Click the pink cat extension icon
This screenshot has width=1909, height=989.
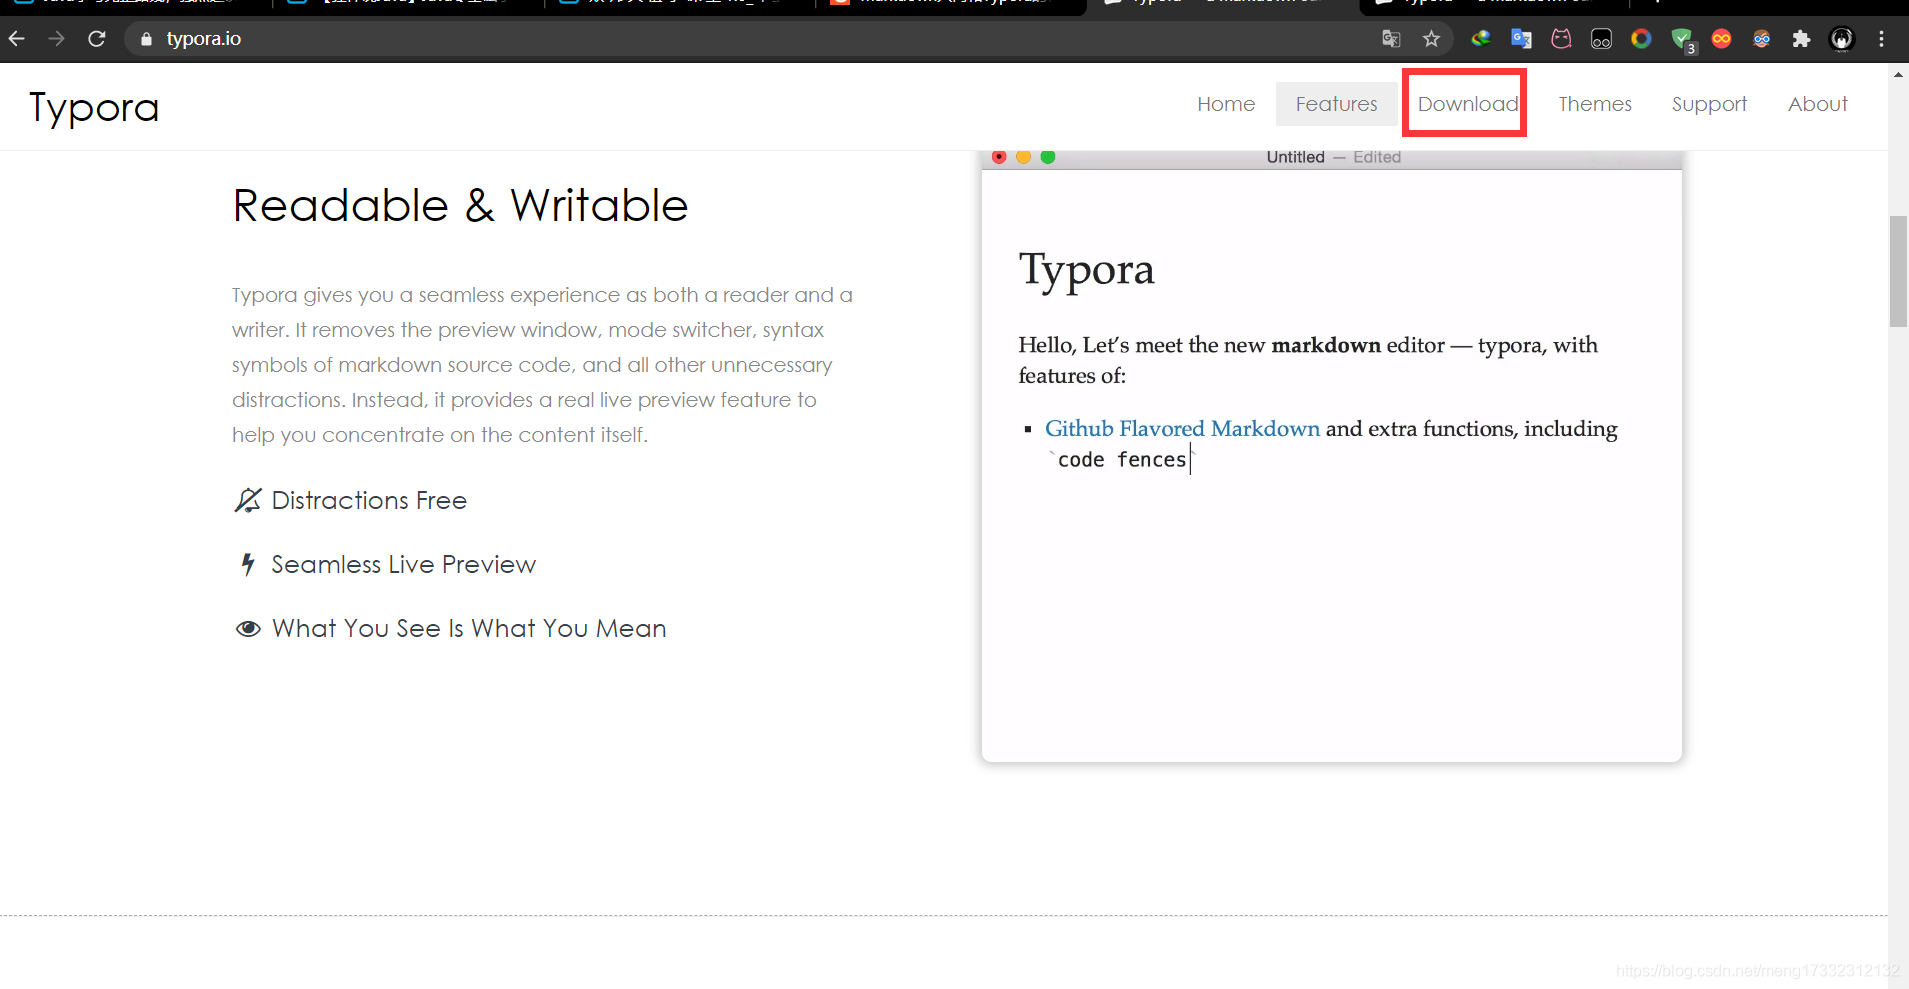click(x=1561, y=39)
